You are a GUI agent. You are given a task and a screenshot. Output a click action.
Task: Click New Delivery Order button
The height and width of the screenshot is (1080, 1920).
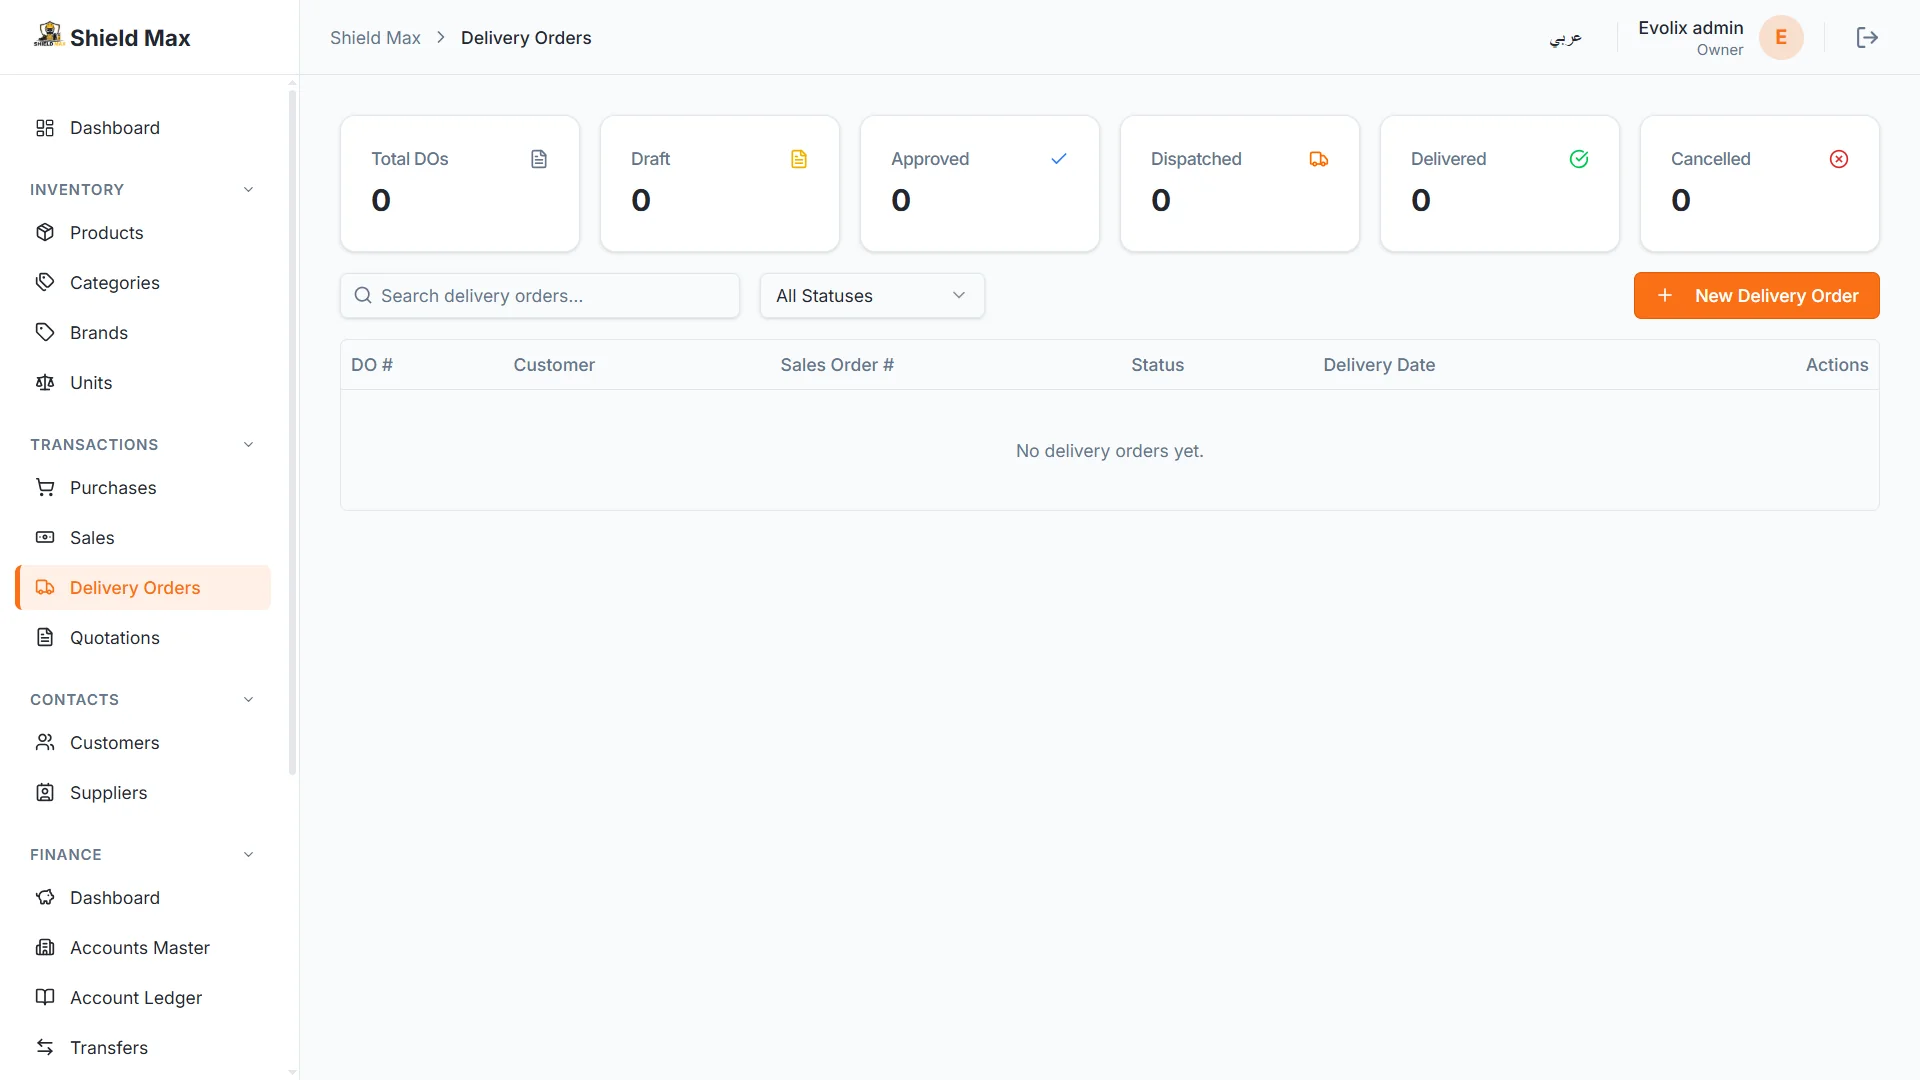[x=1756, y=296]
